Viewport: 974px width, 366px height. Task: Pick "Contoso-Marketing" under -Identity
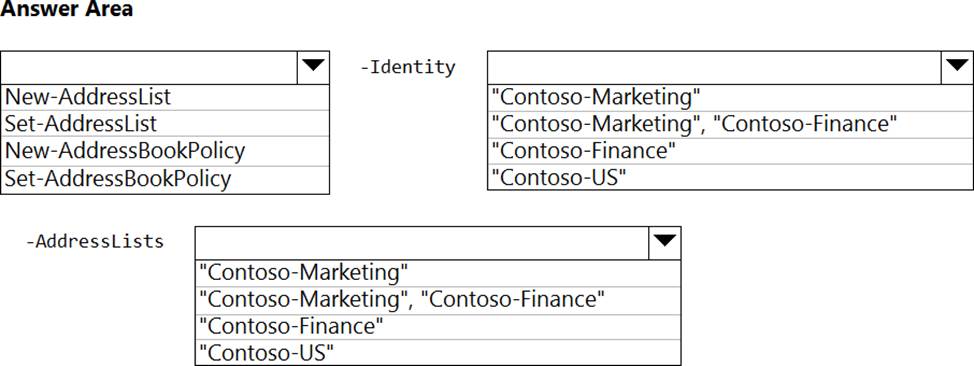tap(730, 98)
